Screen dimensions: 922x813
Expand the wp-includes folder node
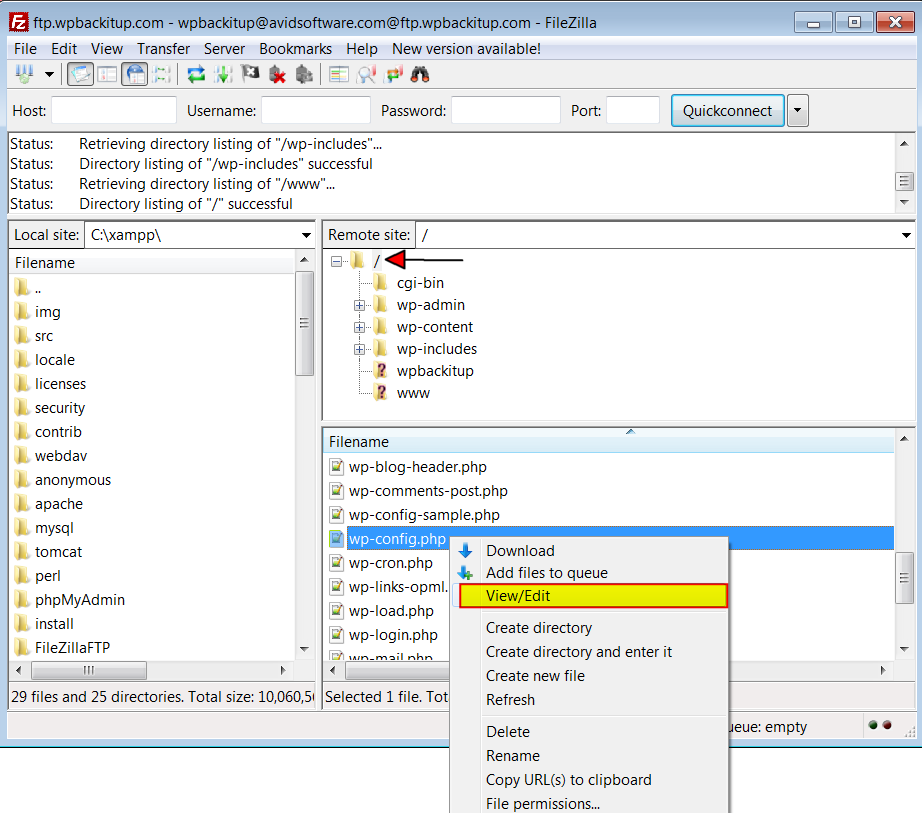[x=359, y=349]
